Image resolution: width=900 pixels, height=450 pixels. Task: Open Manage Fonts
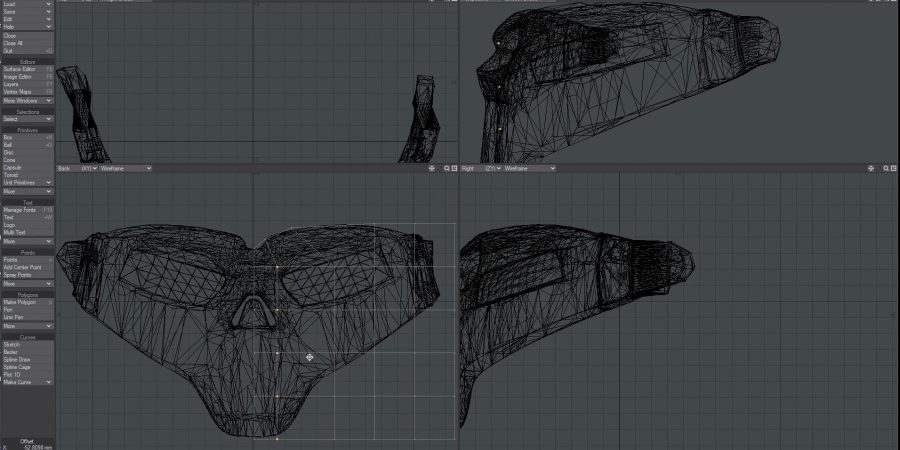[x=27, y=210]
